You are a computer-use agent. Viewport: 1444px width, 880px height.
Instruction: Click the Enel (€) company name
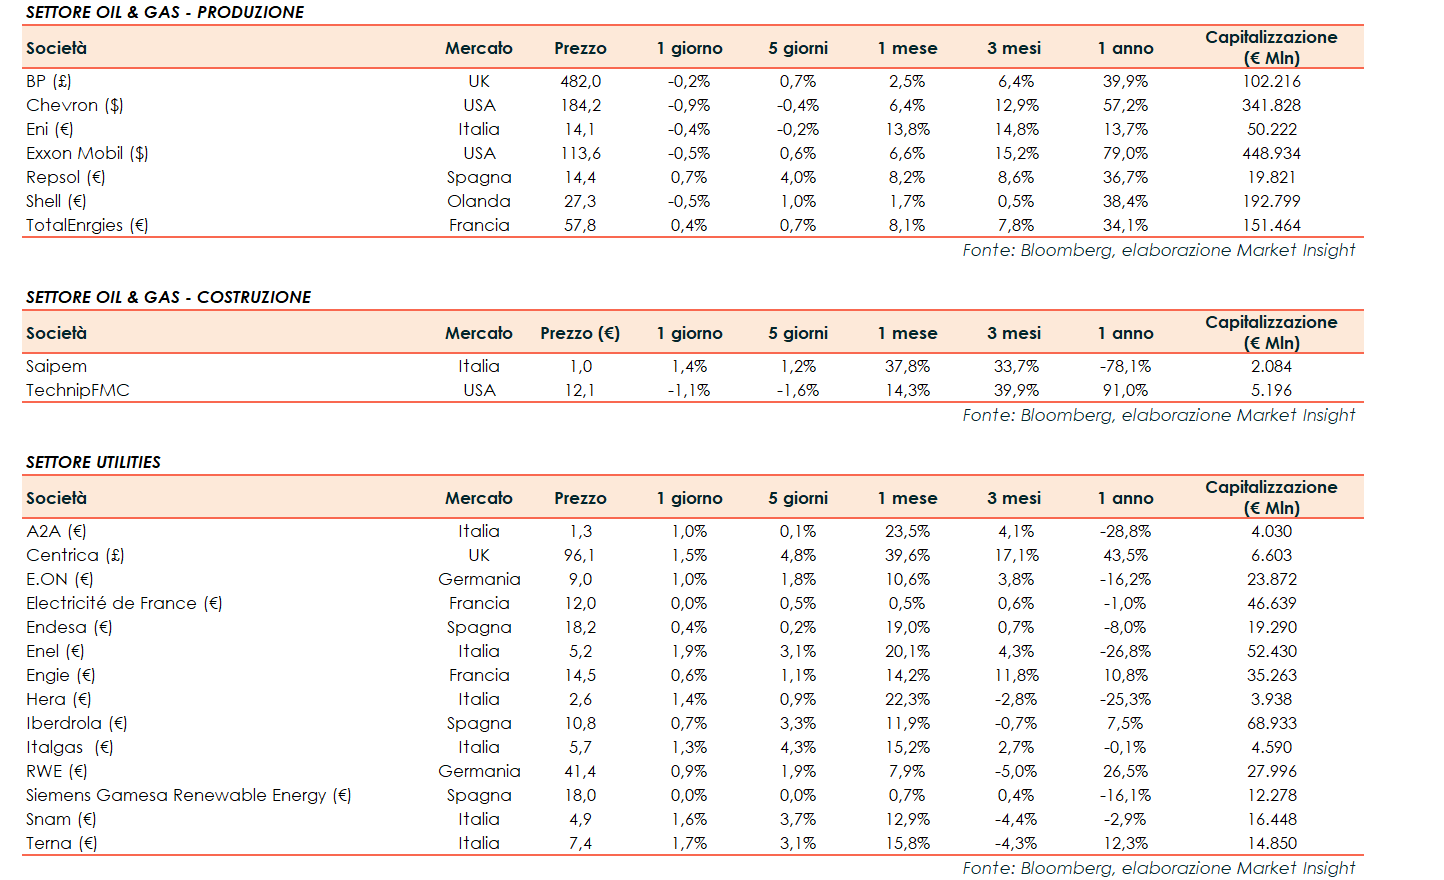55,651
